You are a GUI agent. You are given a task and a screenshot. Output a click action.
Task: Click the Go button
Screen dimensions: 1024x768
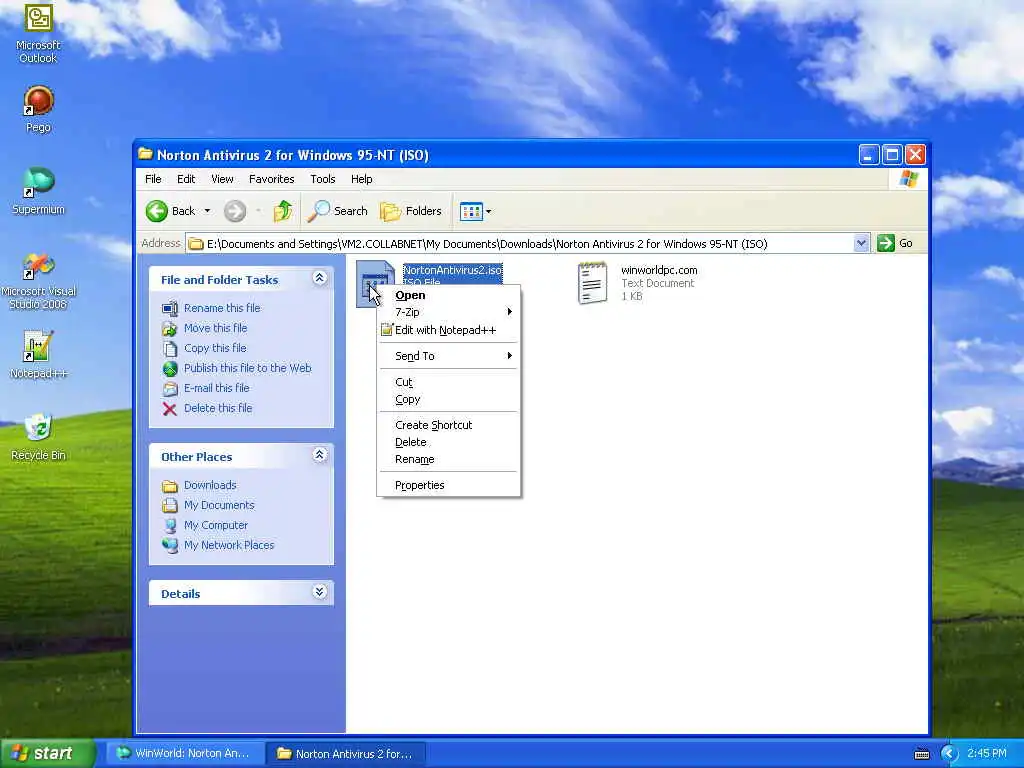[895, 243]
